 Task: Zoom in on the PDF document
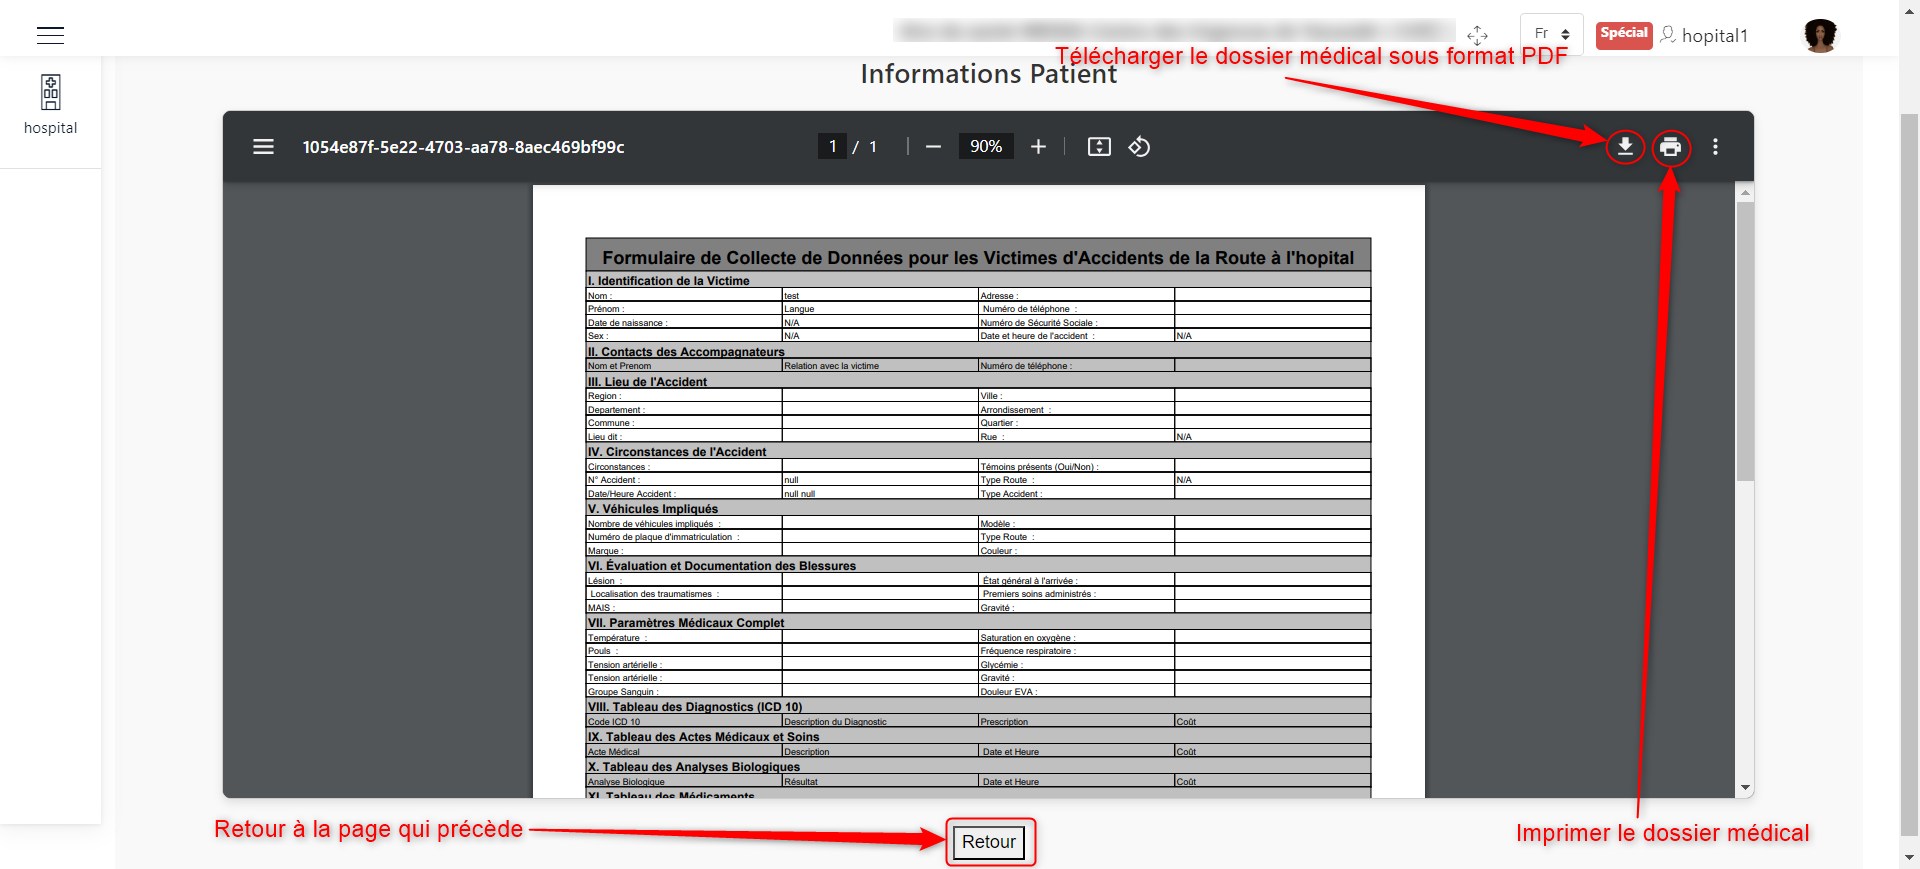click(x=1038, y=147)
